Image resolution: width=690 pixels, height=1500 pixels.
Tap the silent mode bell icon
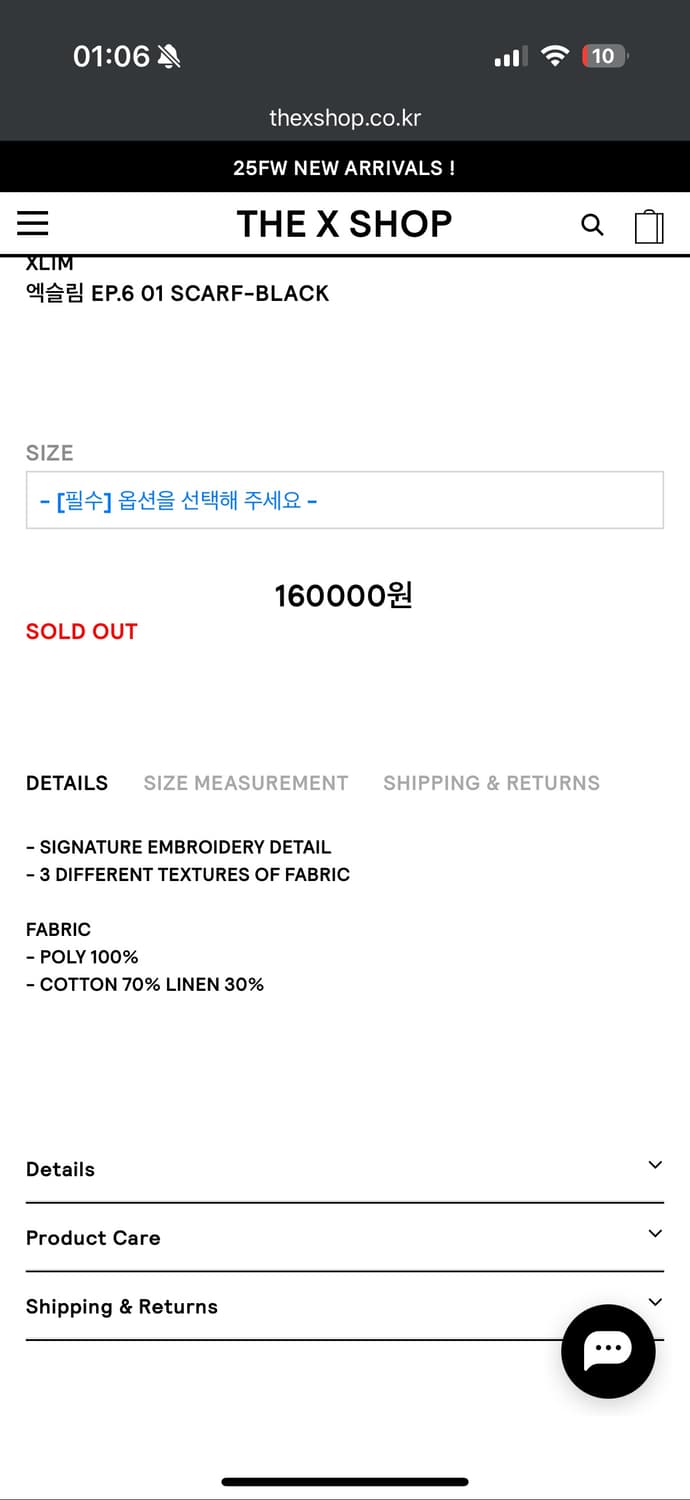click(169, 57)
